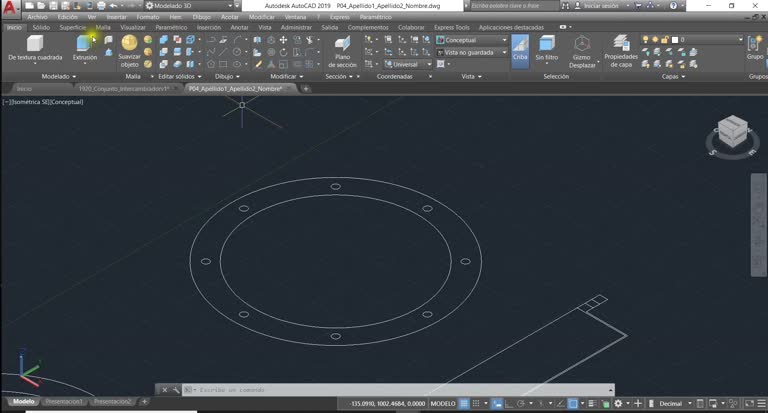Switch to the Presentación1 layout tab
This screenshot has width=768, height=413.
64,402
